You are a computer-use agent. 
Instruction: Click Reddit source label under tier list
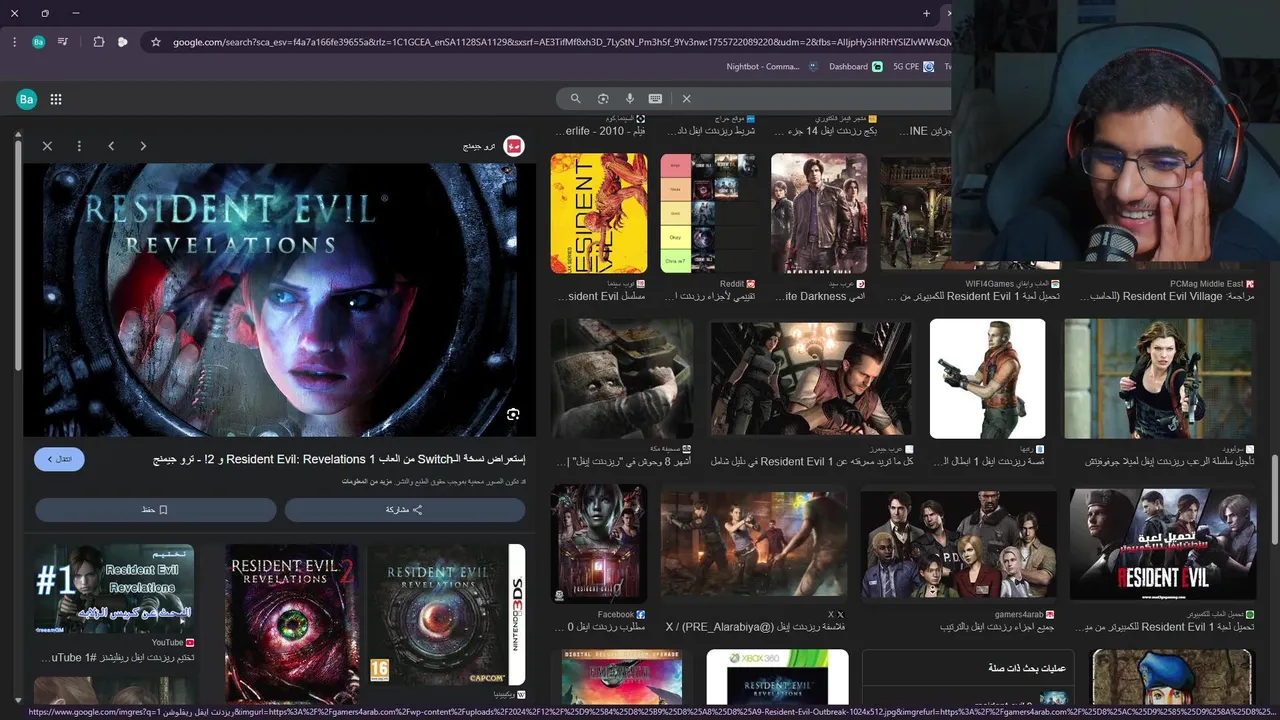[732, 284]
